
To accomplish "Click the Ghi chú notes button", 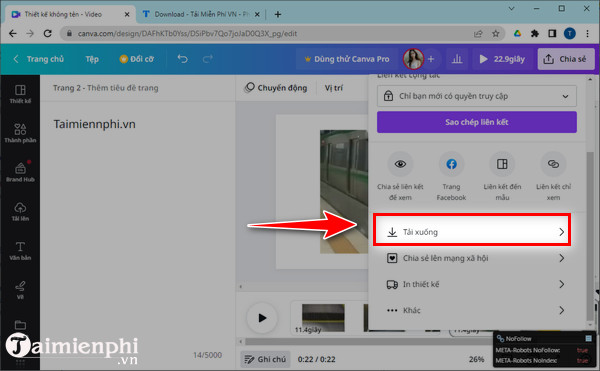I will 266,359.
